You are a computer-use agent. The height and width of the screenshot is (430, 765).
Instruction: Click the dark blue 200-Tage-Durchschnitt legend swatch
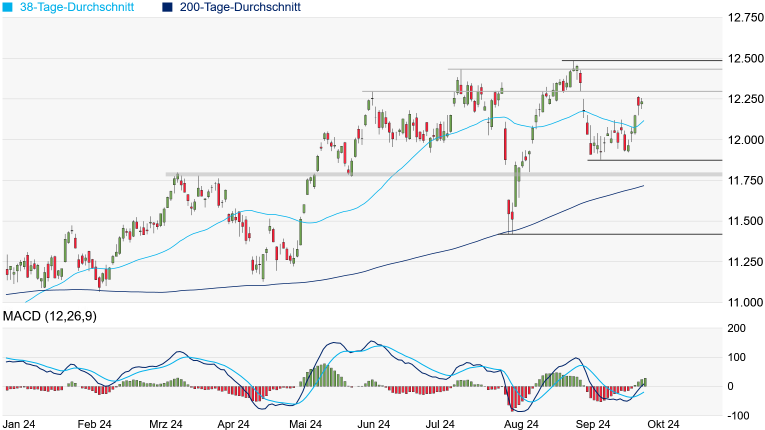click(x=166, y=7)
